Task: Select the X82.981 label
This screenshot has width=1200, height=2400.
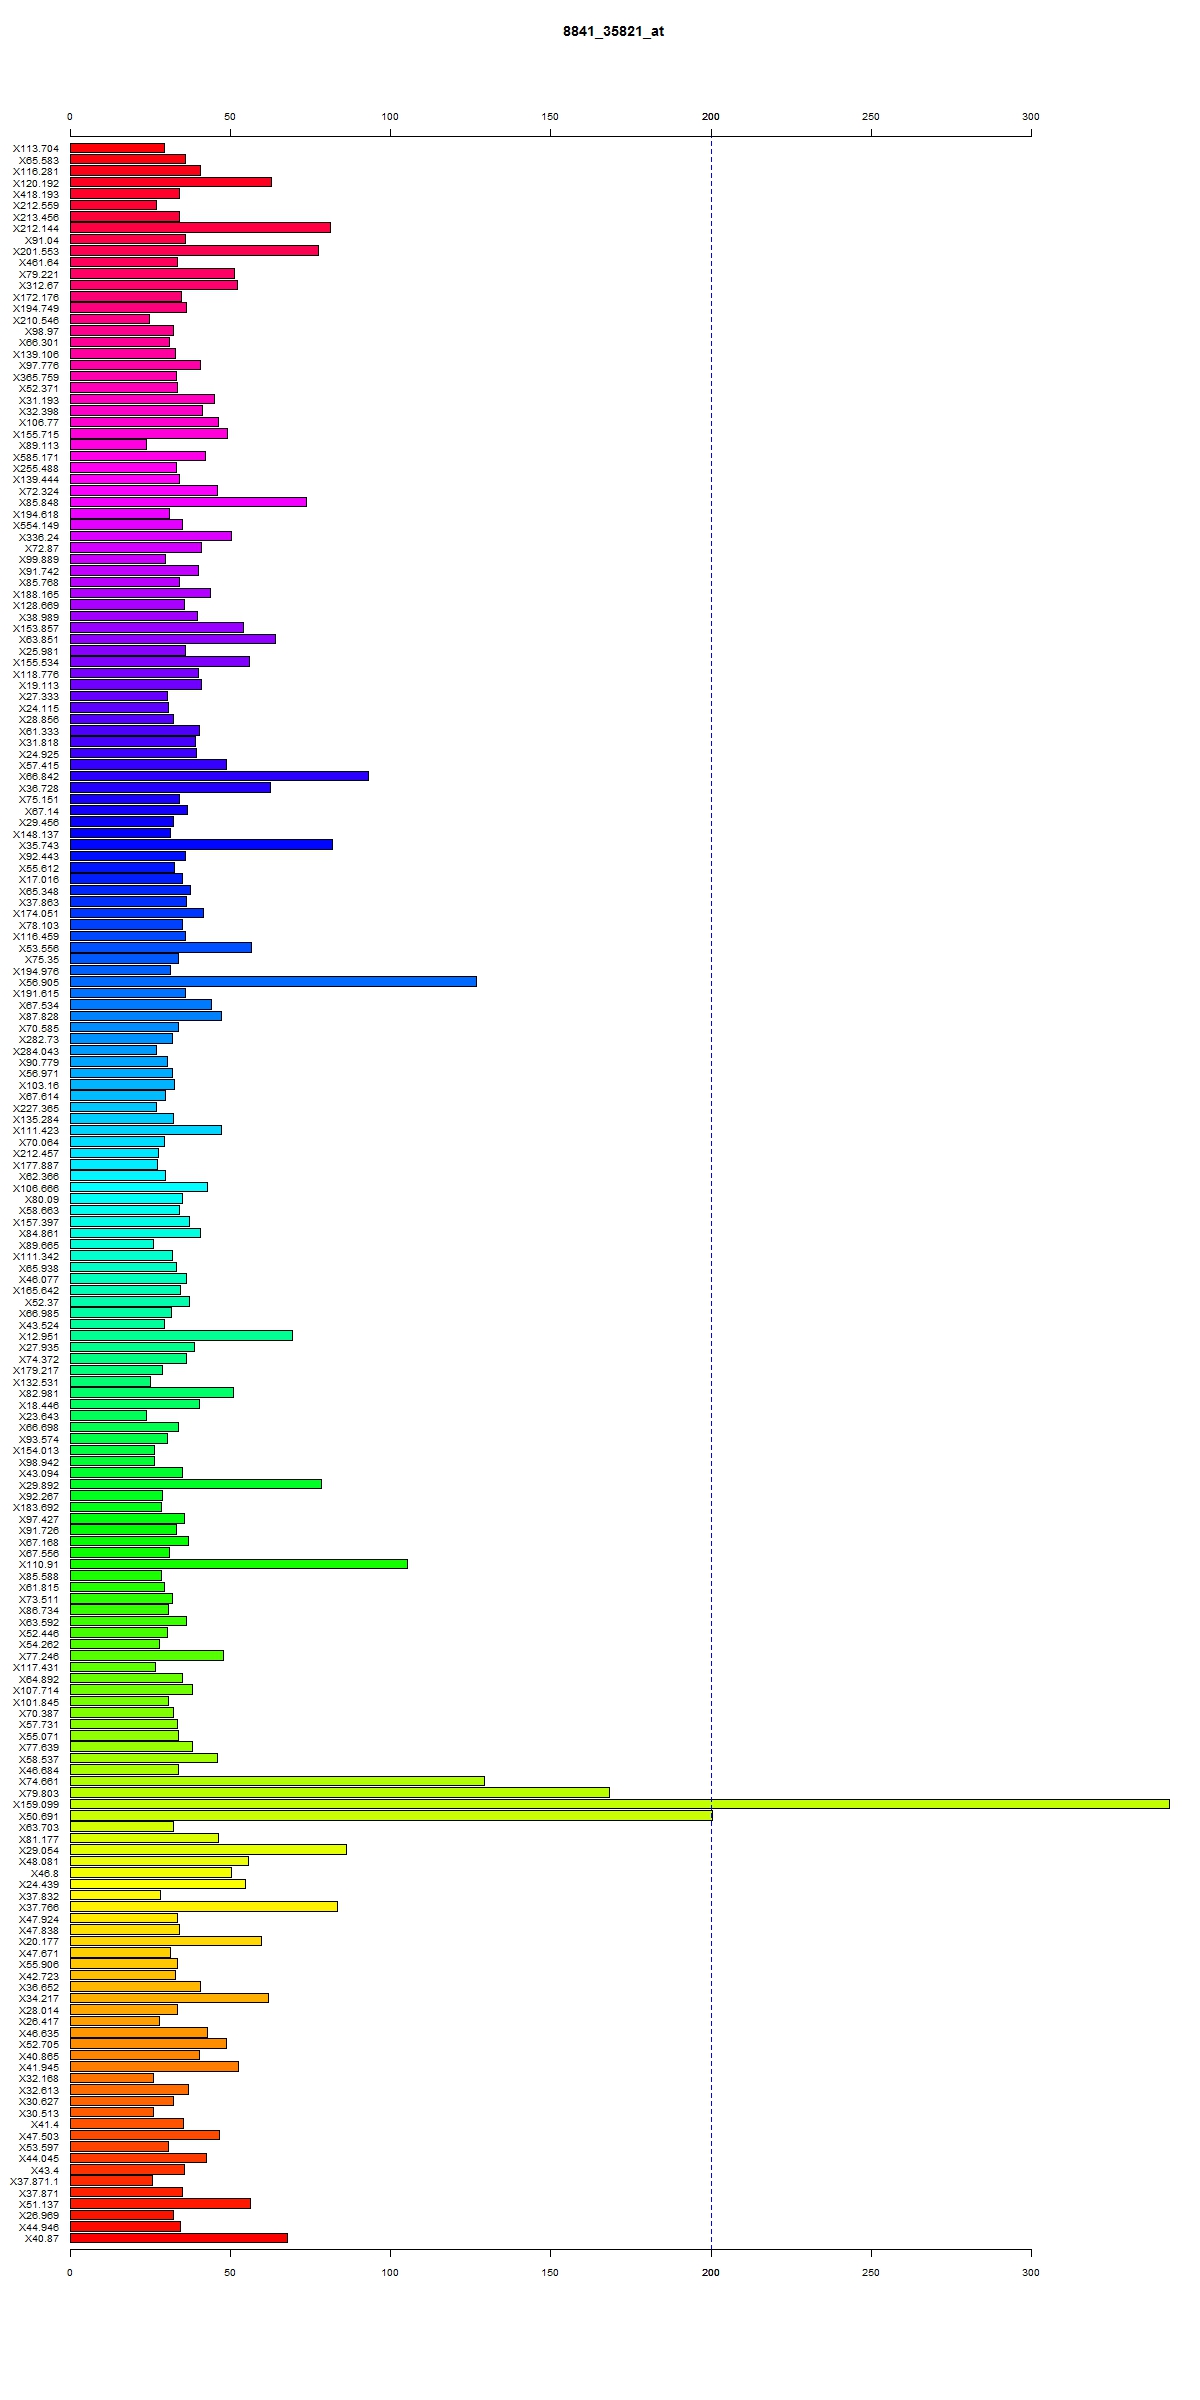Action: click(x=39, y=1393)
